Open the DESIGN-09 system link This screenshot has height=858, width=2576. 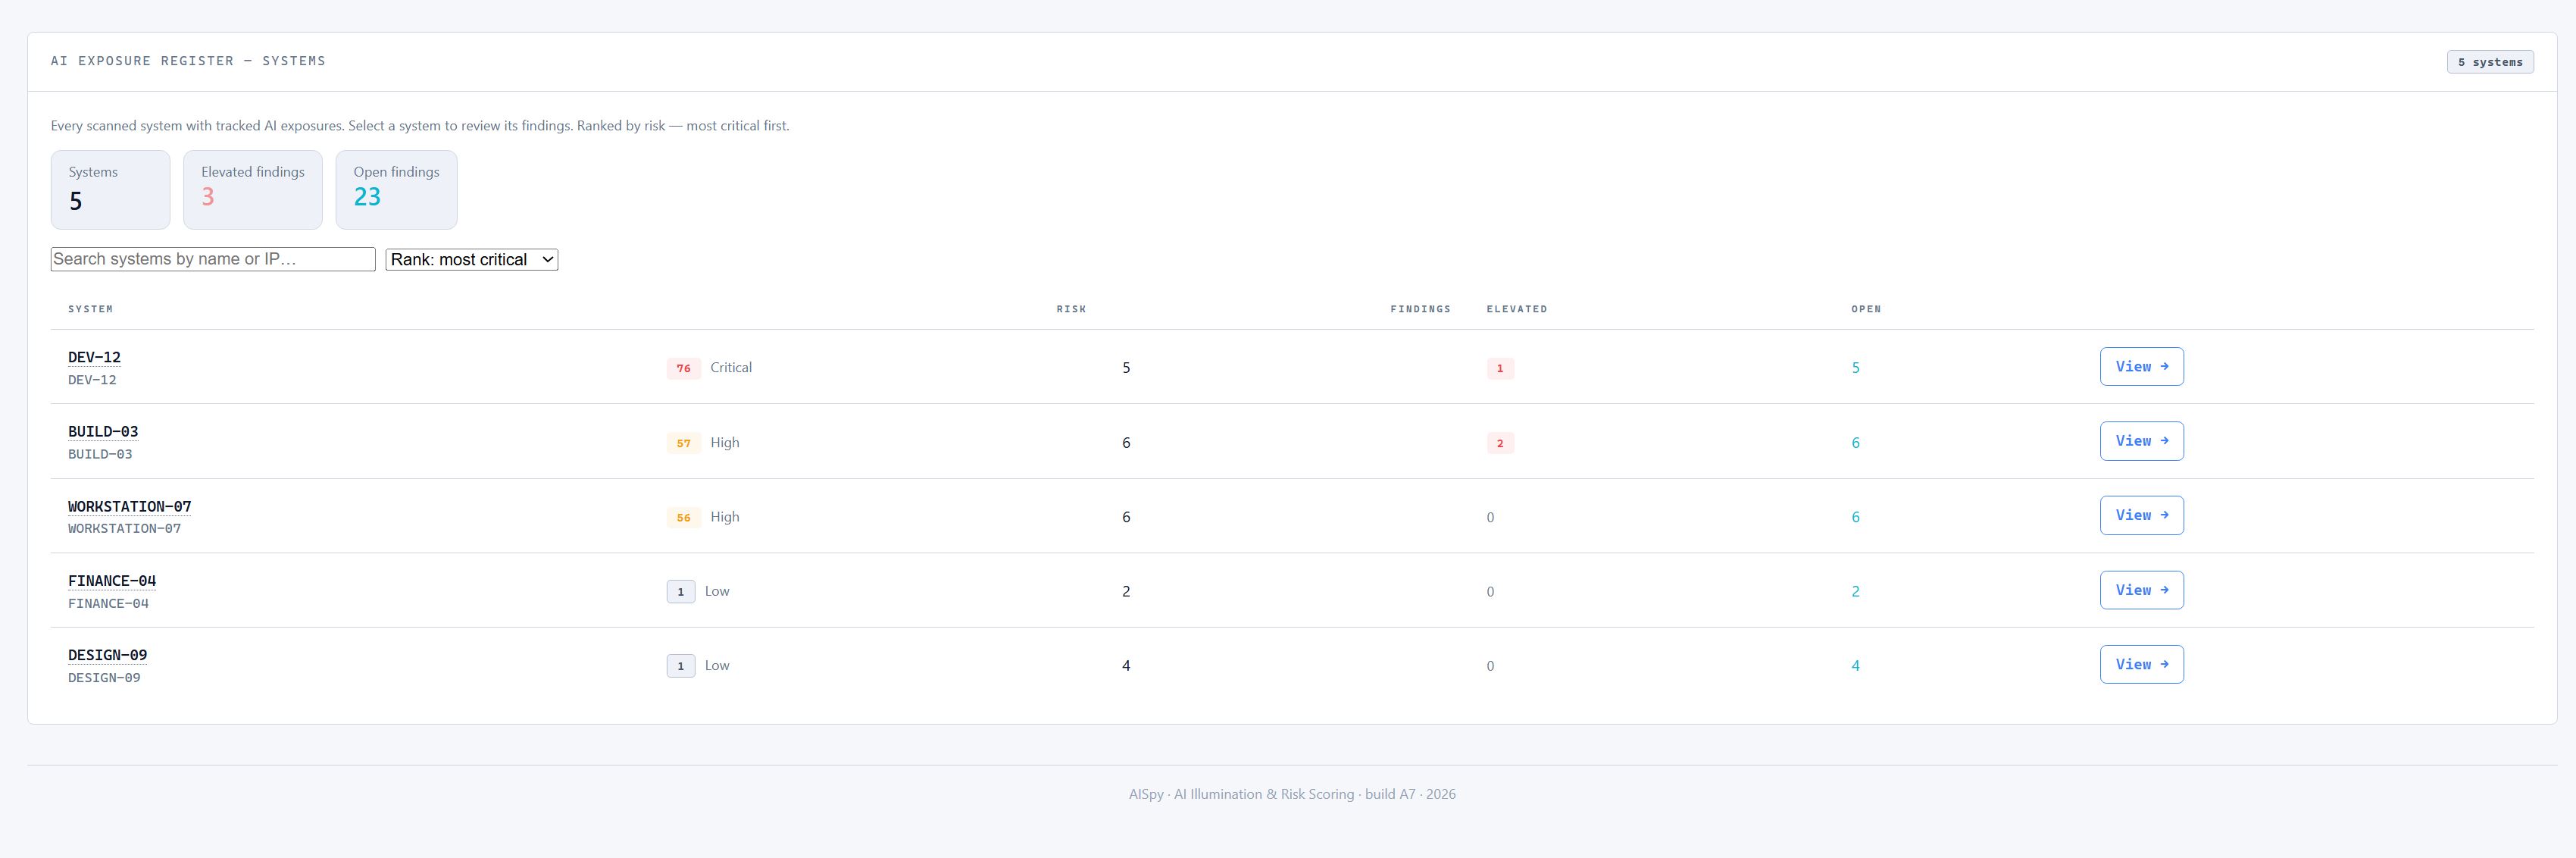[107, 655]
